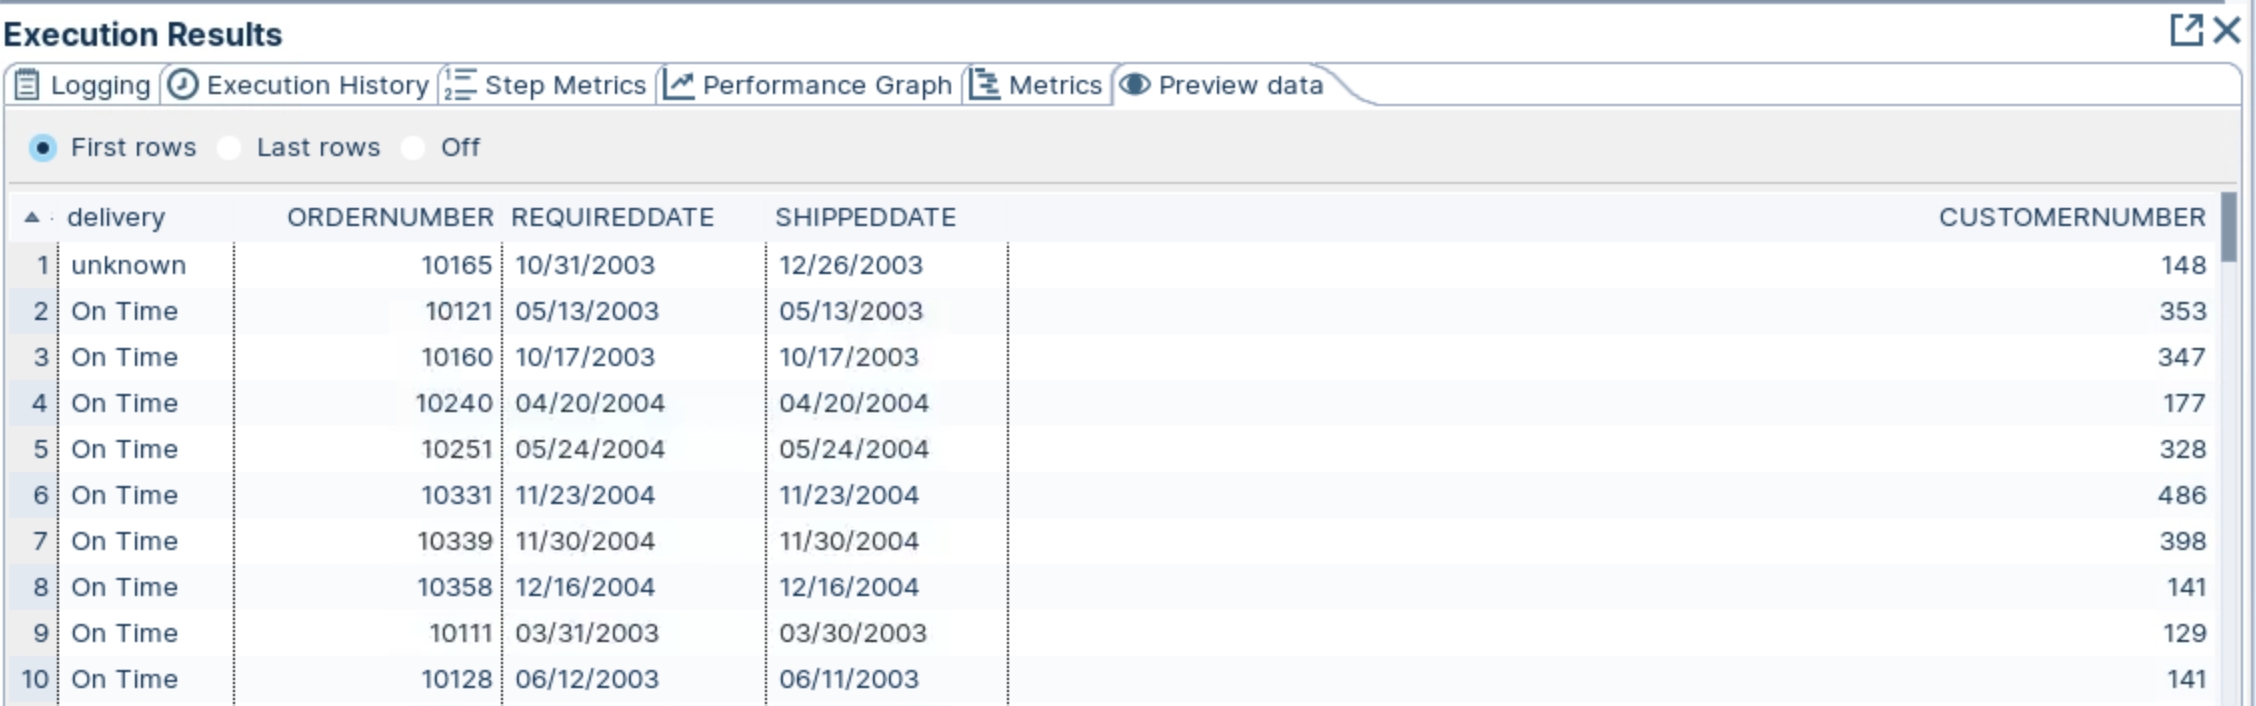Select the 'unknown' delivery cell in row 1
The width and height of the screenshot is (2256, 706).
pos(128,265)
